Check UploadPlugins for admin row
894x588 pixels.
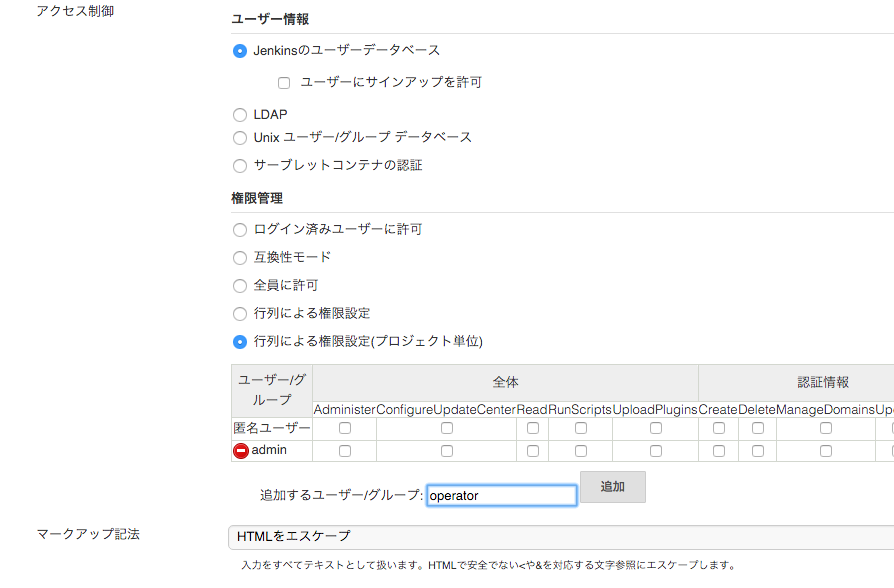coord(656,451)
